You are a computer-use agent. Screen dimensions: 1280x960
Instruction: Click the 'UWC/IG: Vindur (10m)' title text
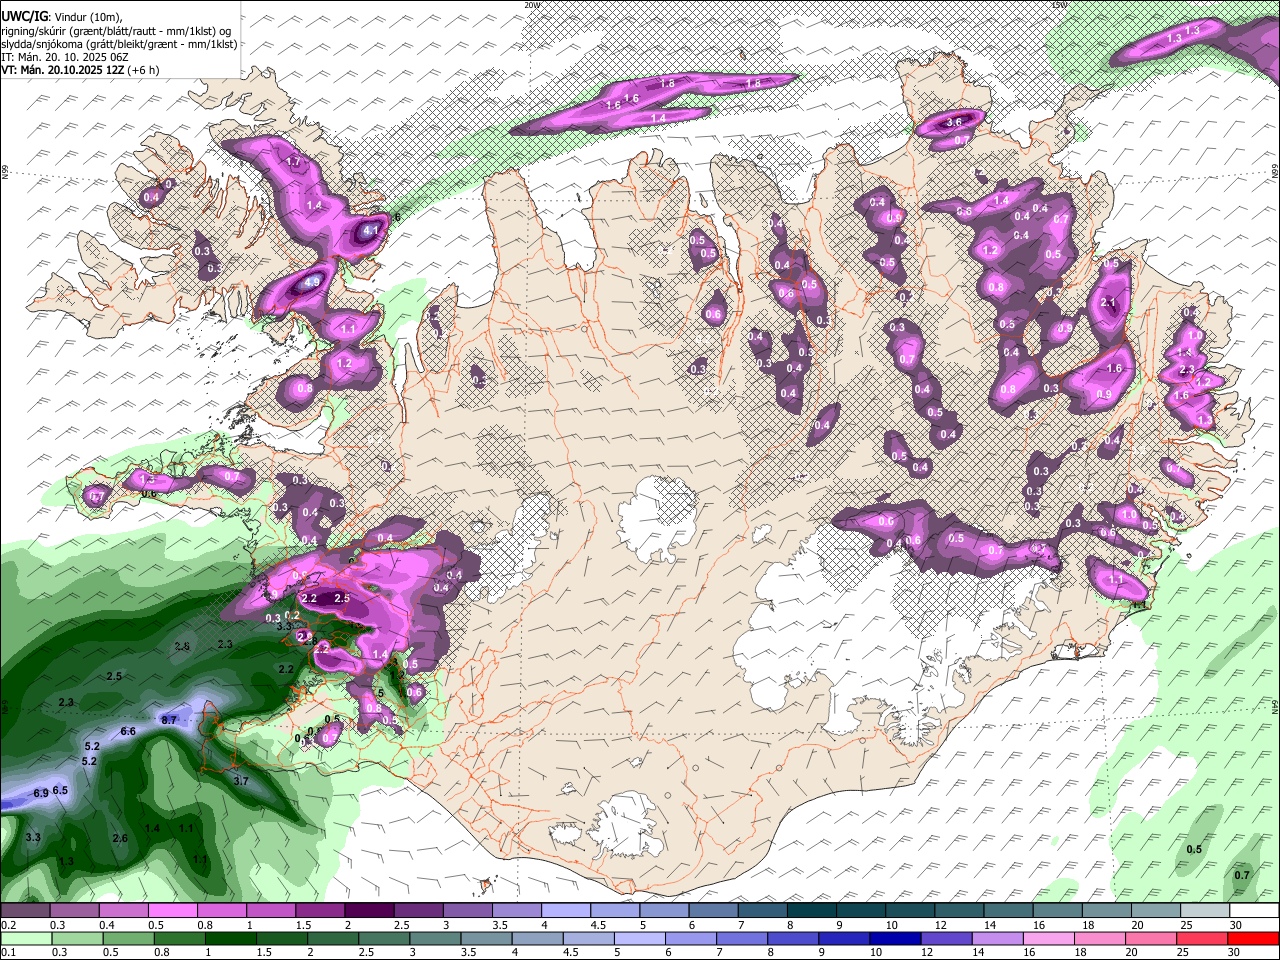pyautogui.click(x=60, y=15)
